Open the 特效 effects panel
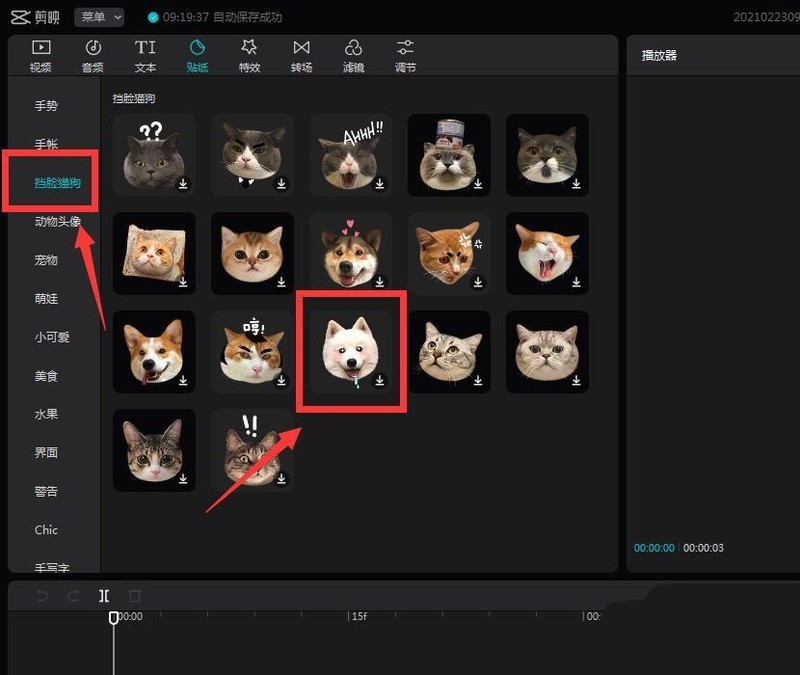Screen dimensions: 800x675 [x=249, y=56]
